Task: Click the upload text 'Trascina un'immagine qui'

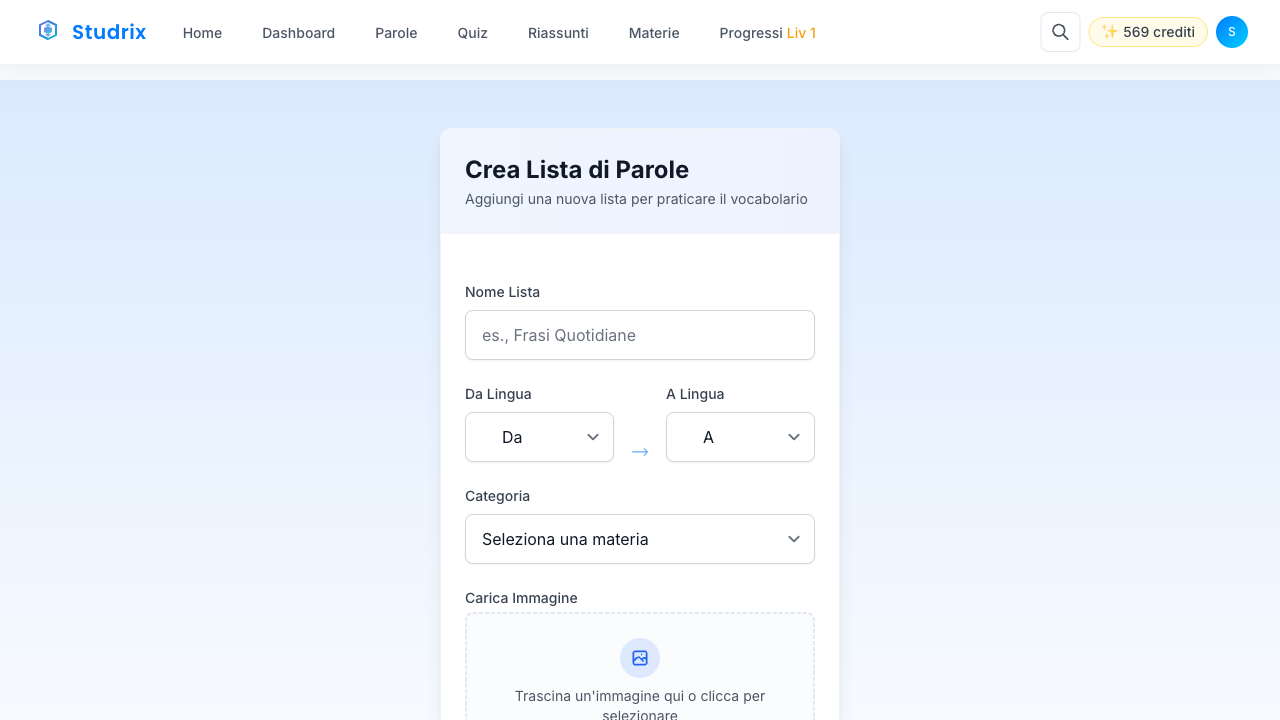Action: pyautogui.click(x=640, y=696)
